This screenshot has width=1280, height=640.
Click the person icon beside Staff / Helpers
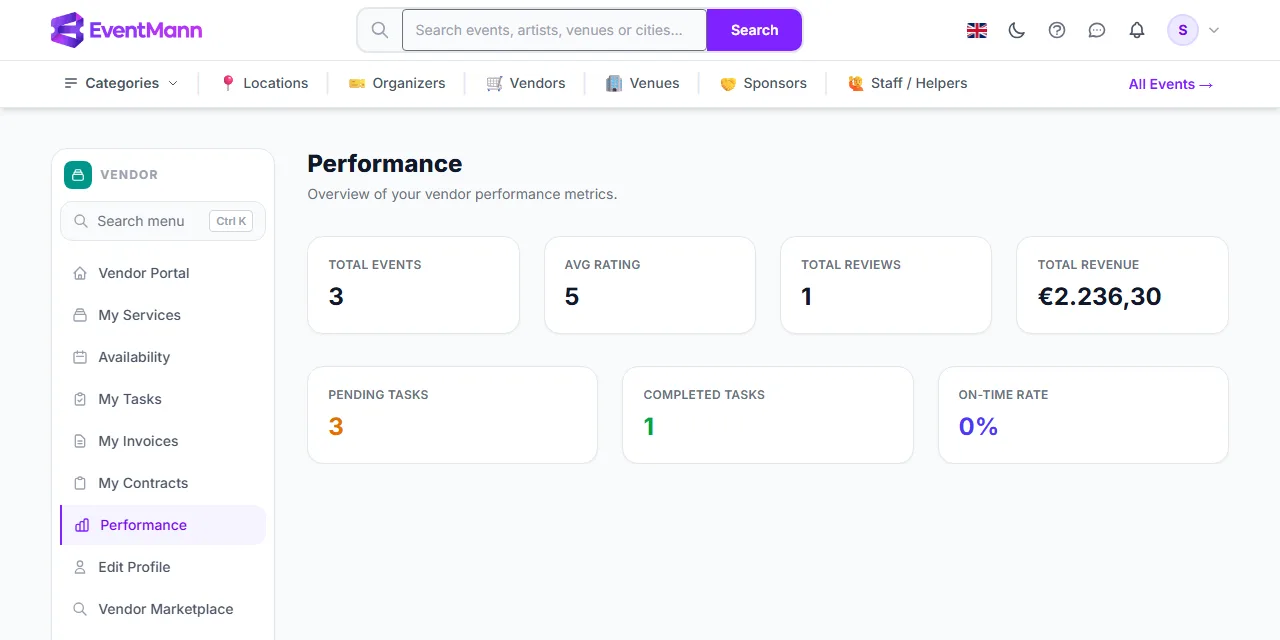[855, 83]
